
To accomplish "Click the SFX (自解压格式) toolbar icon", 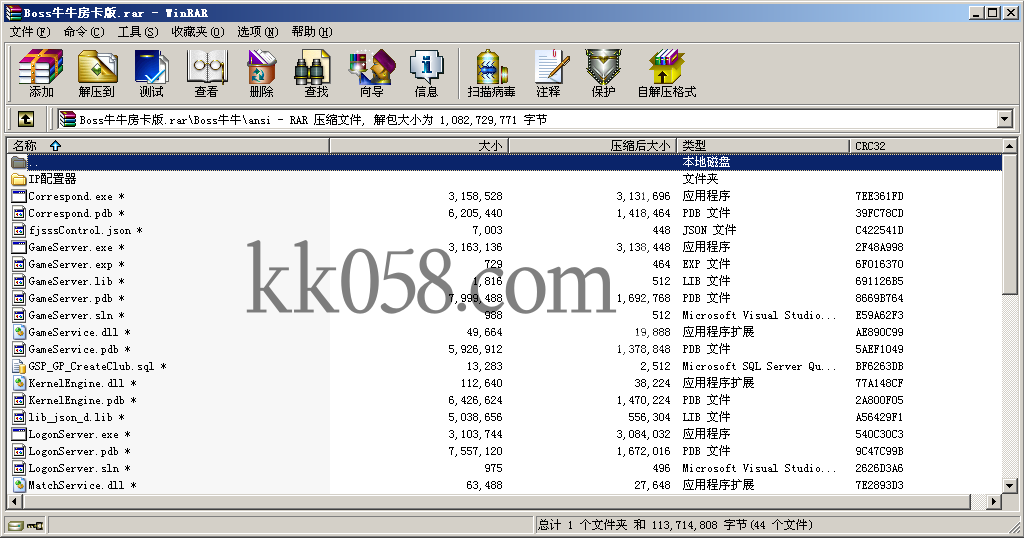I will pos(667,73).
